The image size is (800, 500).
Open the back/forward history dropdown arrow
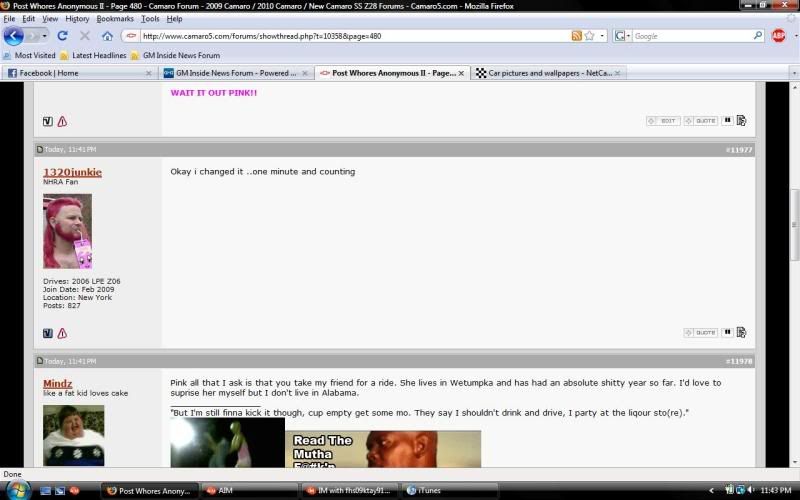43,36
